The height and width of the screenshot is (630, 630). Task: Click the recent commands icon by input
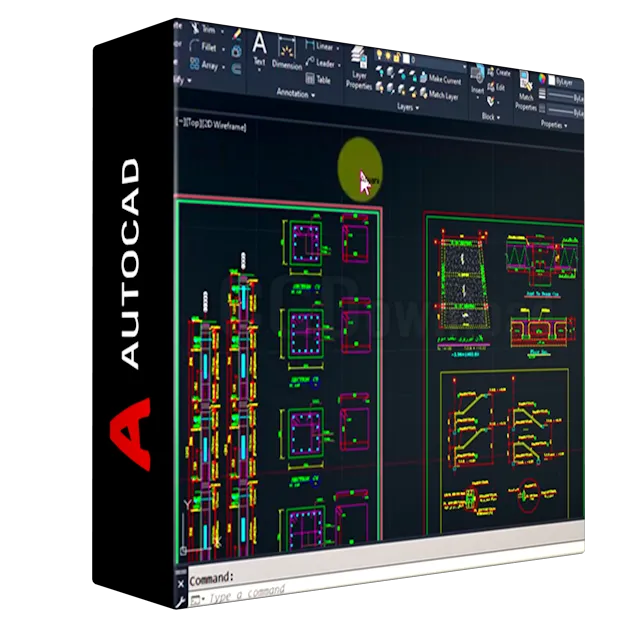pos(195,600)
